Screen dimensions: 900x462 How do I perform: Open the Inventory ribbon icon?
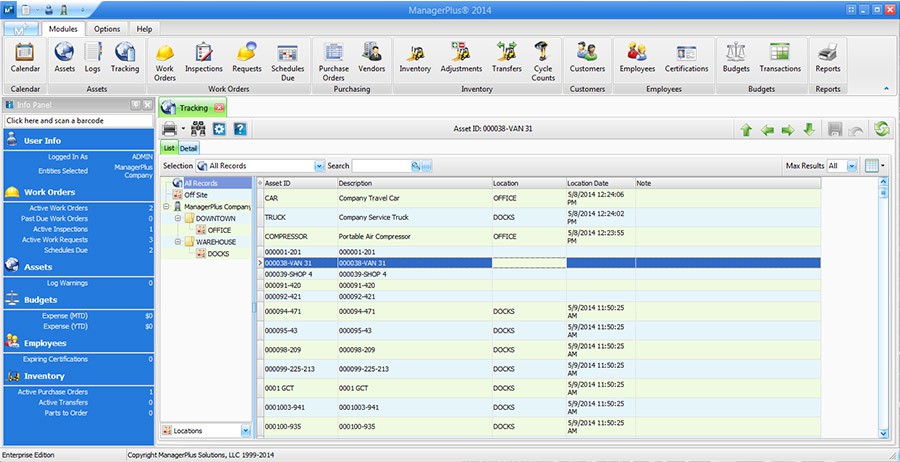click(x=415, y=59)
